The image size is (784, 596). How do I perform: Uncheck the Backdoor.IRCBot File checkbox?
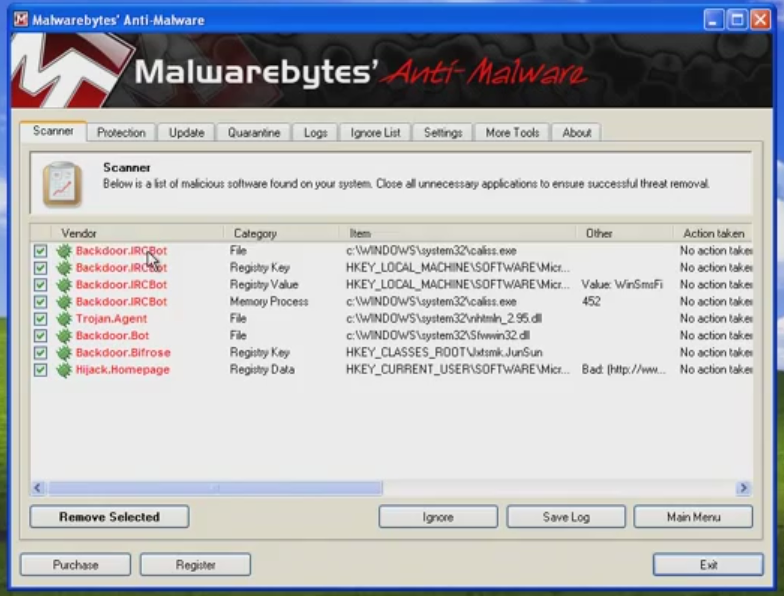(40, 250)
